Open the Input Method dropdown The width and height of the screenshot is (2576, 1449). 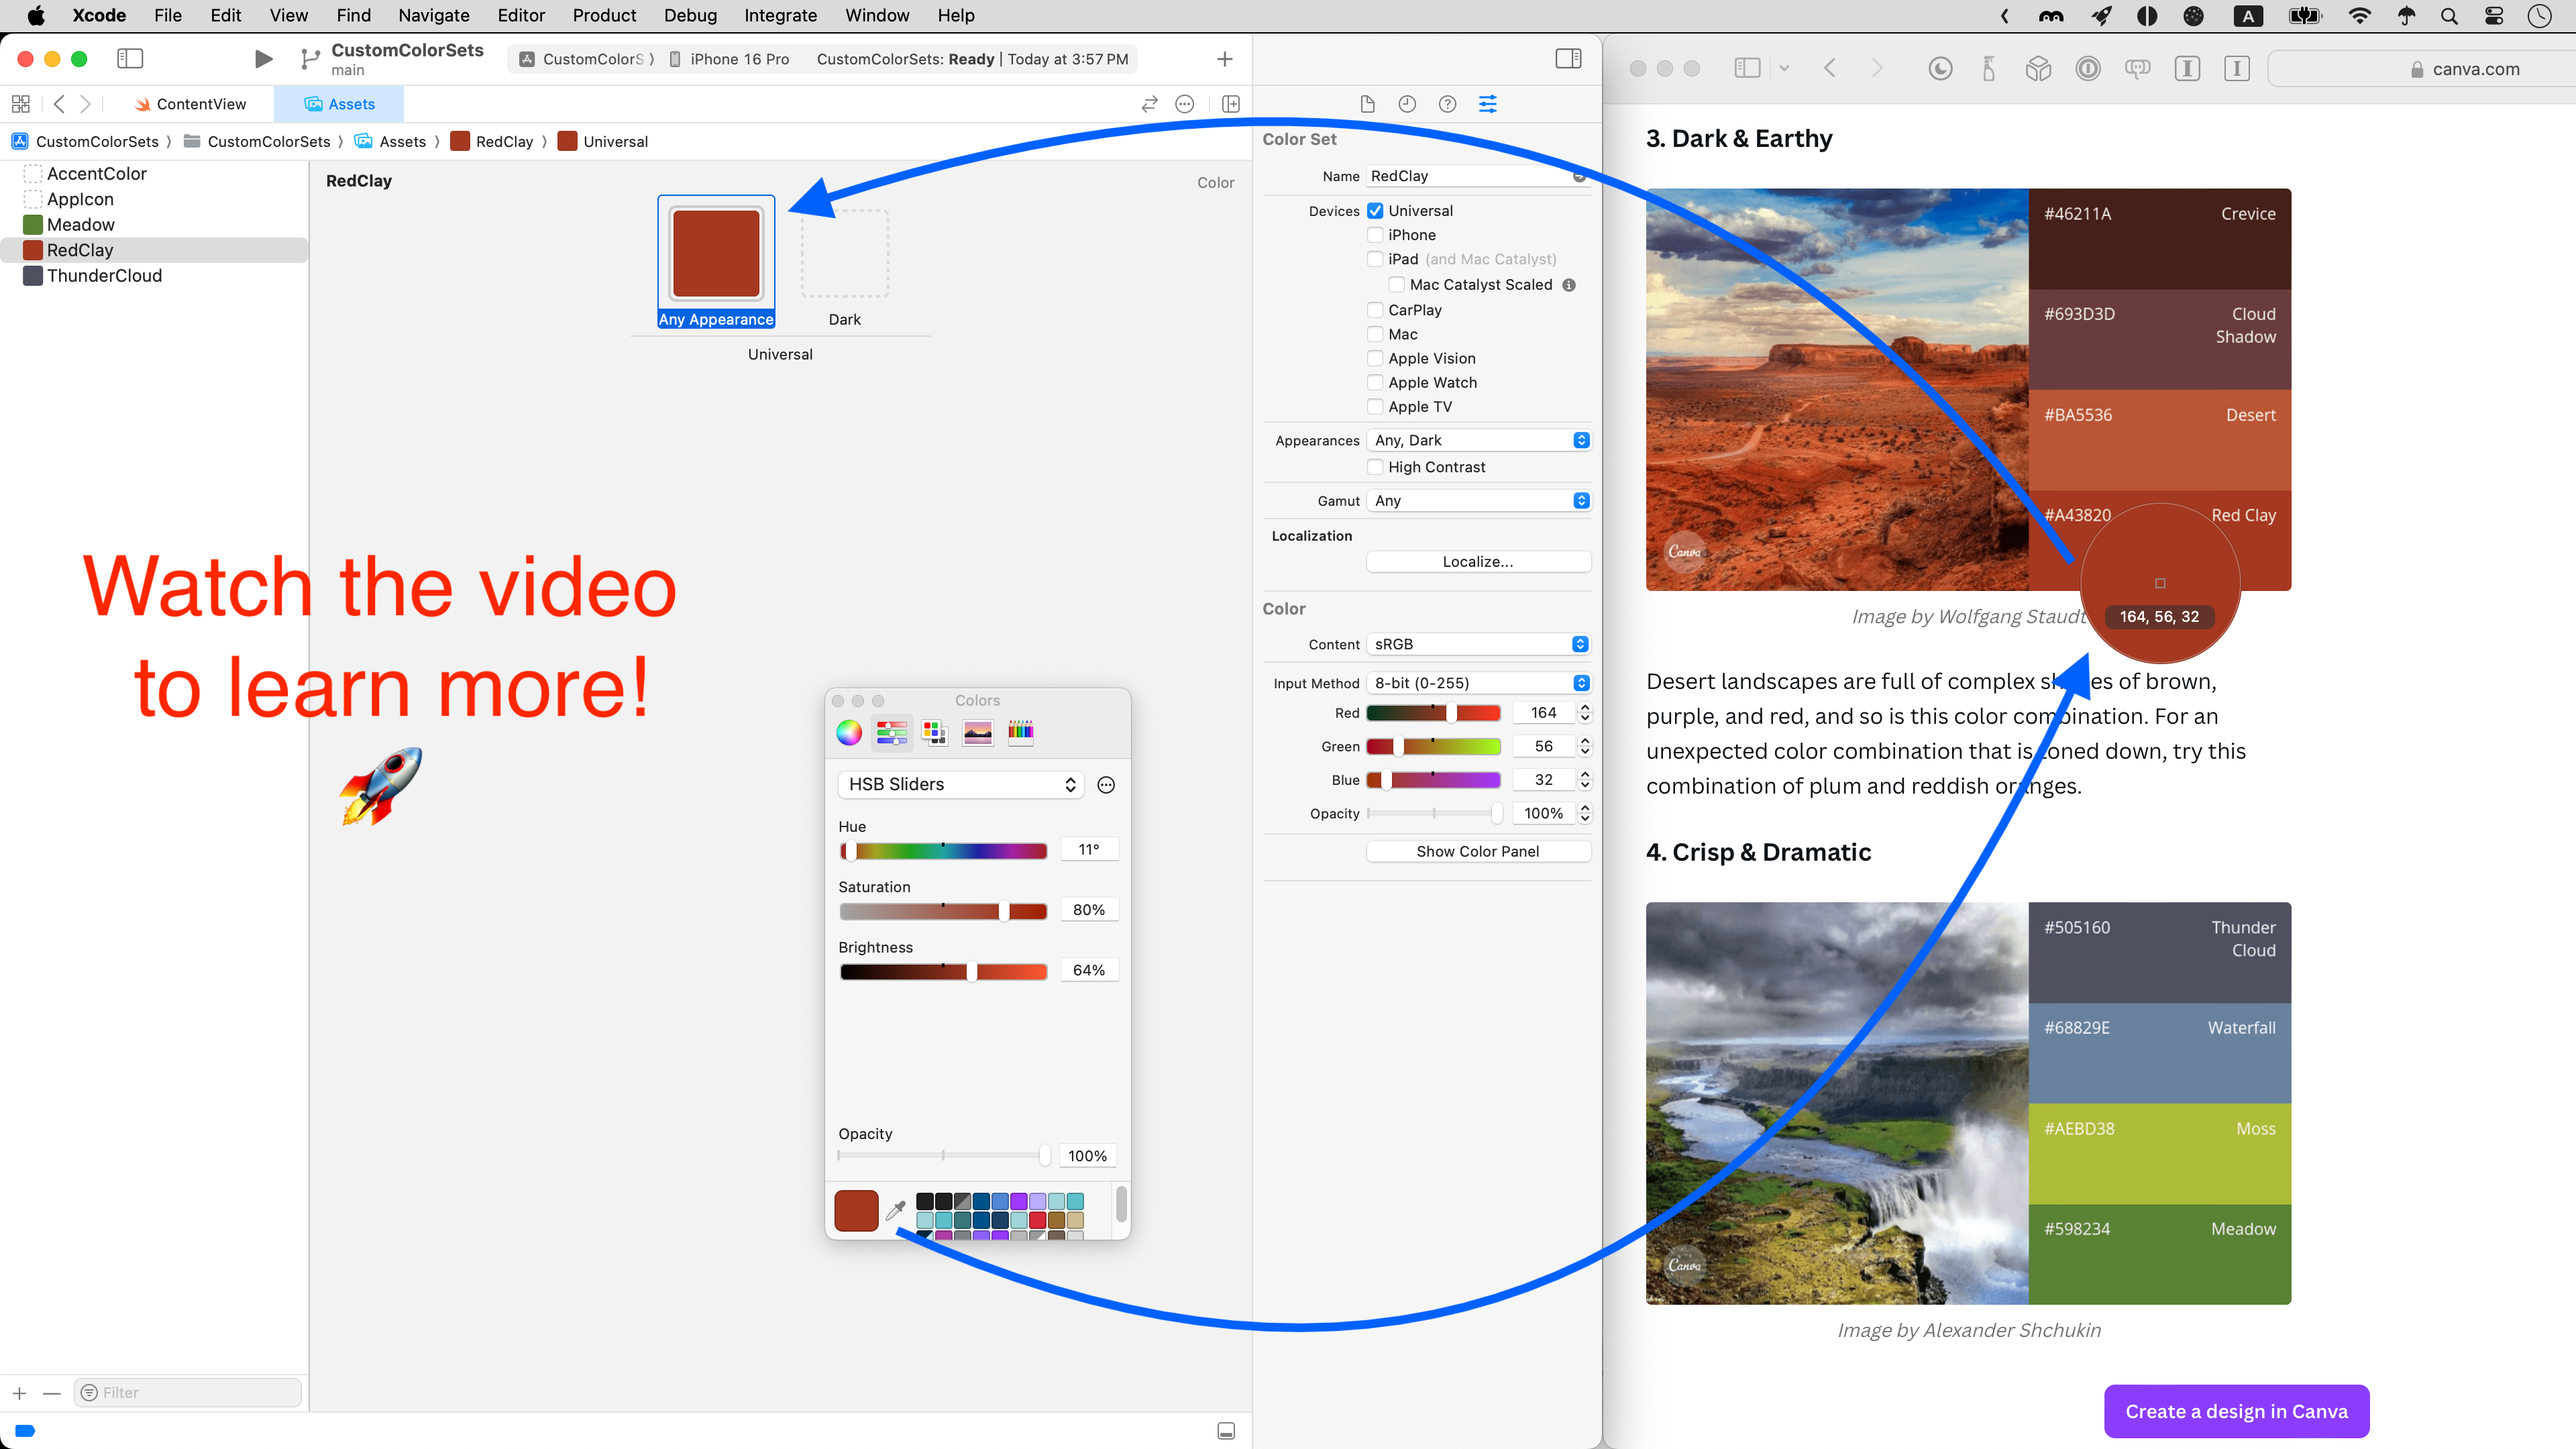click(x=1478, y=683)
